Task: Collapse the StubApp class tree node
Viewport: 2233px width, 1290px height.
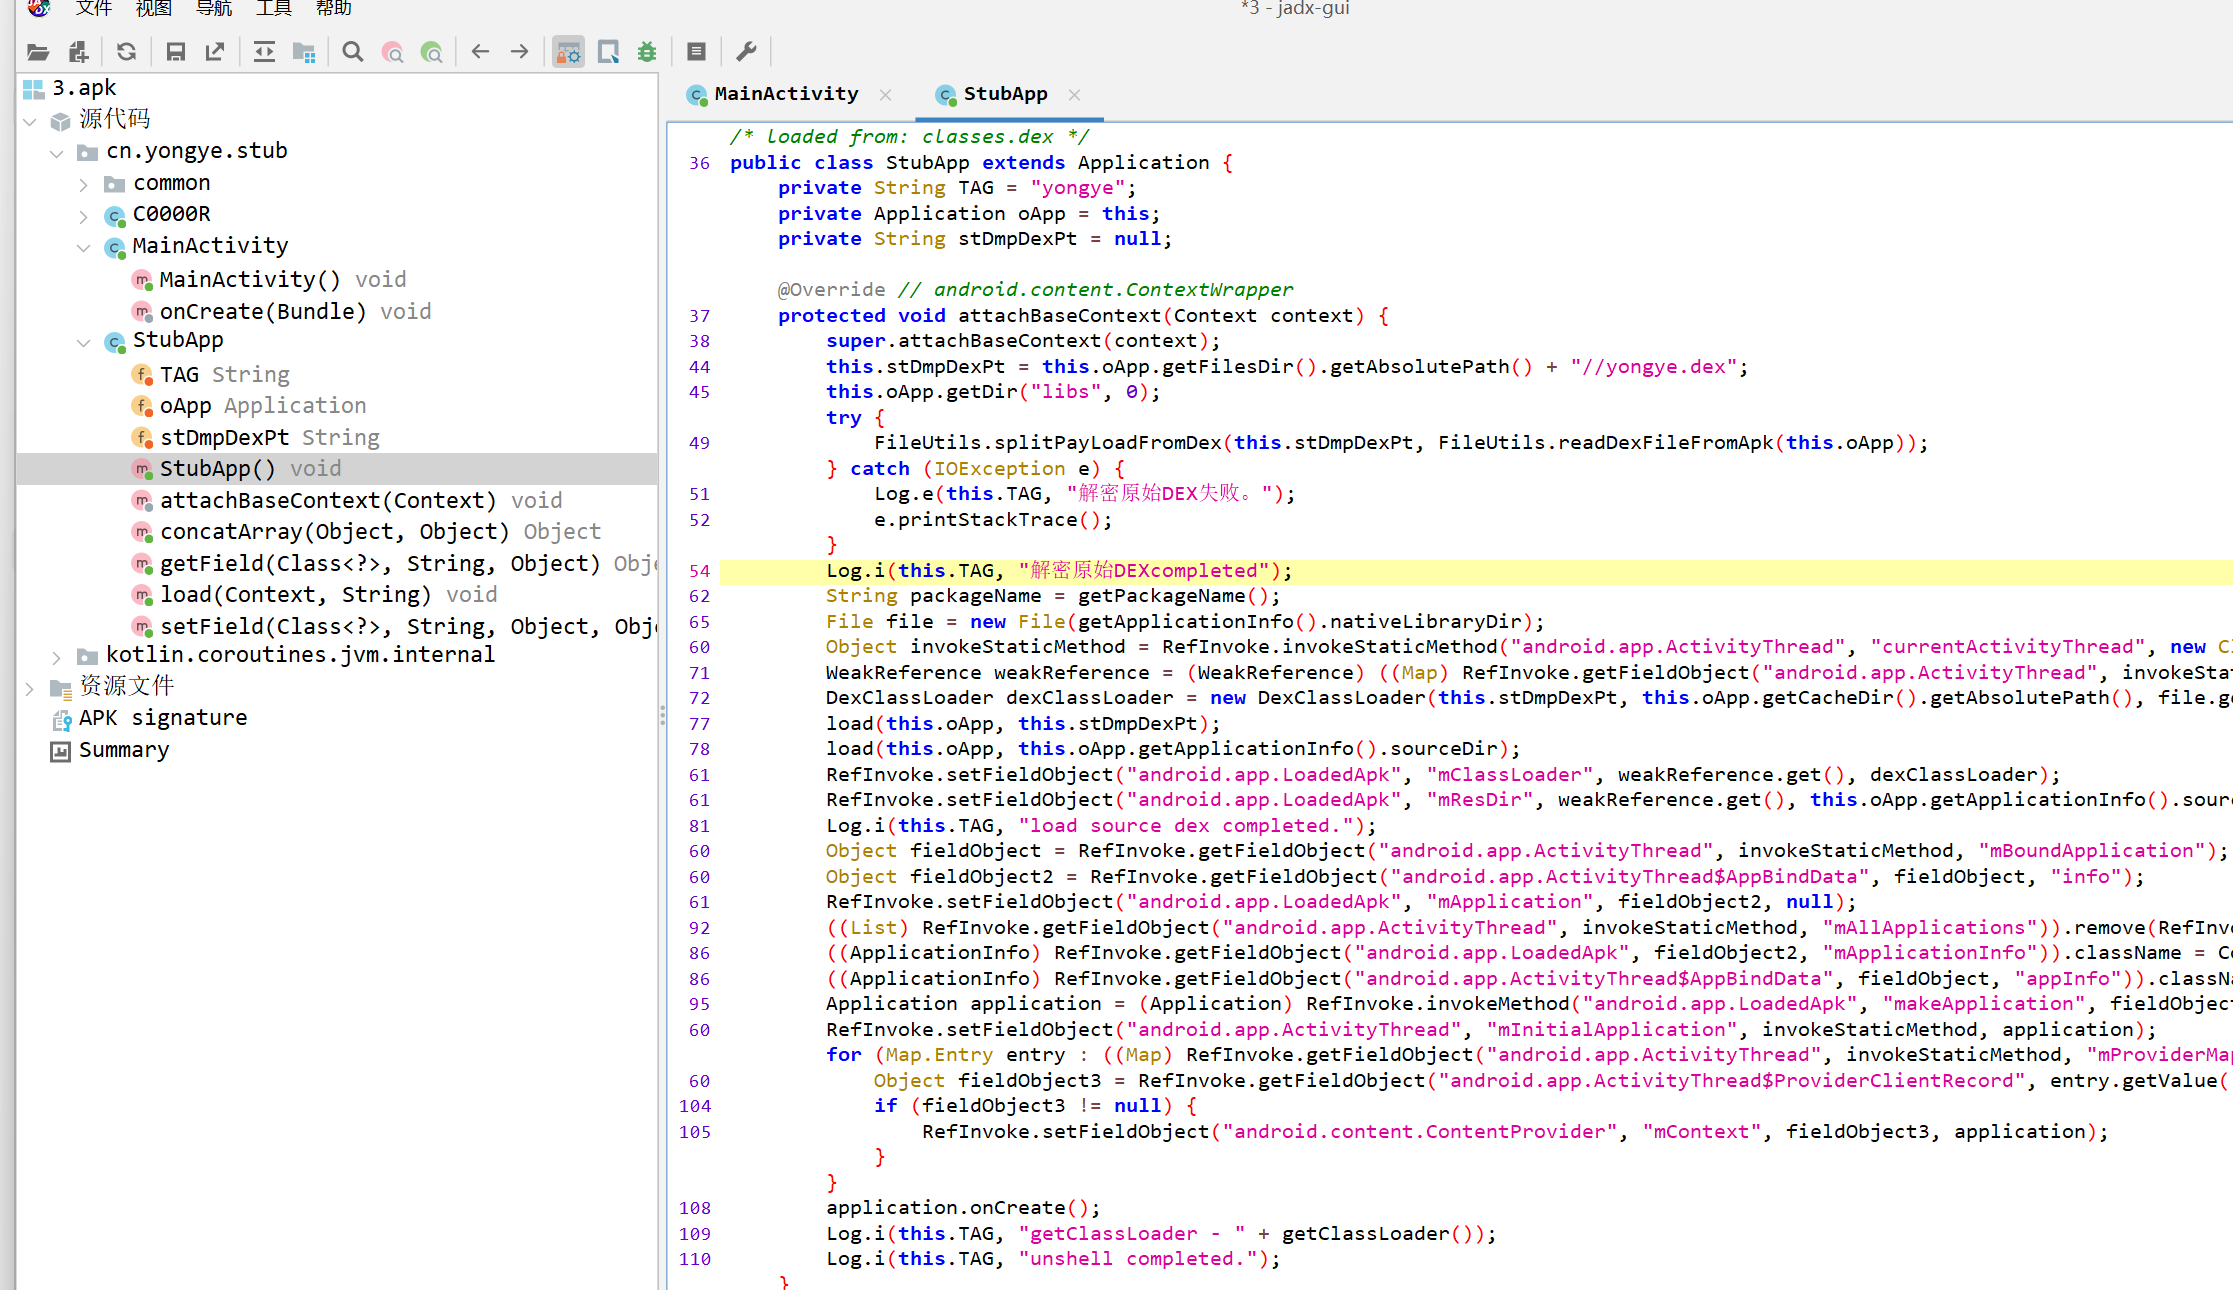Action: tap(84, 342)
